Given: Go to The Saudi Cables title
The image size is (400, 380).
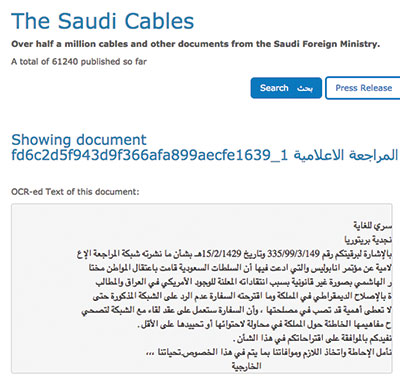Looking at the screenshot, I should 102,21.
